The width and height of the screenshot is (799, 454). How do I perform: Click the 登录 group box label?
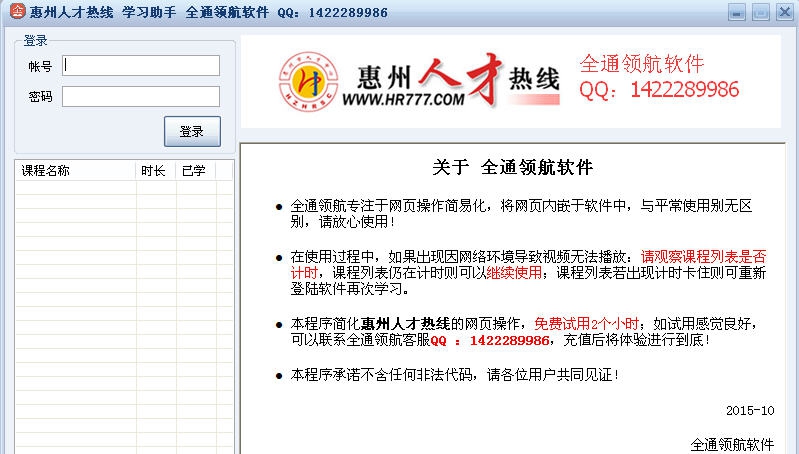click(x=35, y=40)
